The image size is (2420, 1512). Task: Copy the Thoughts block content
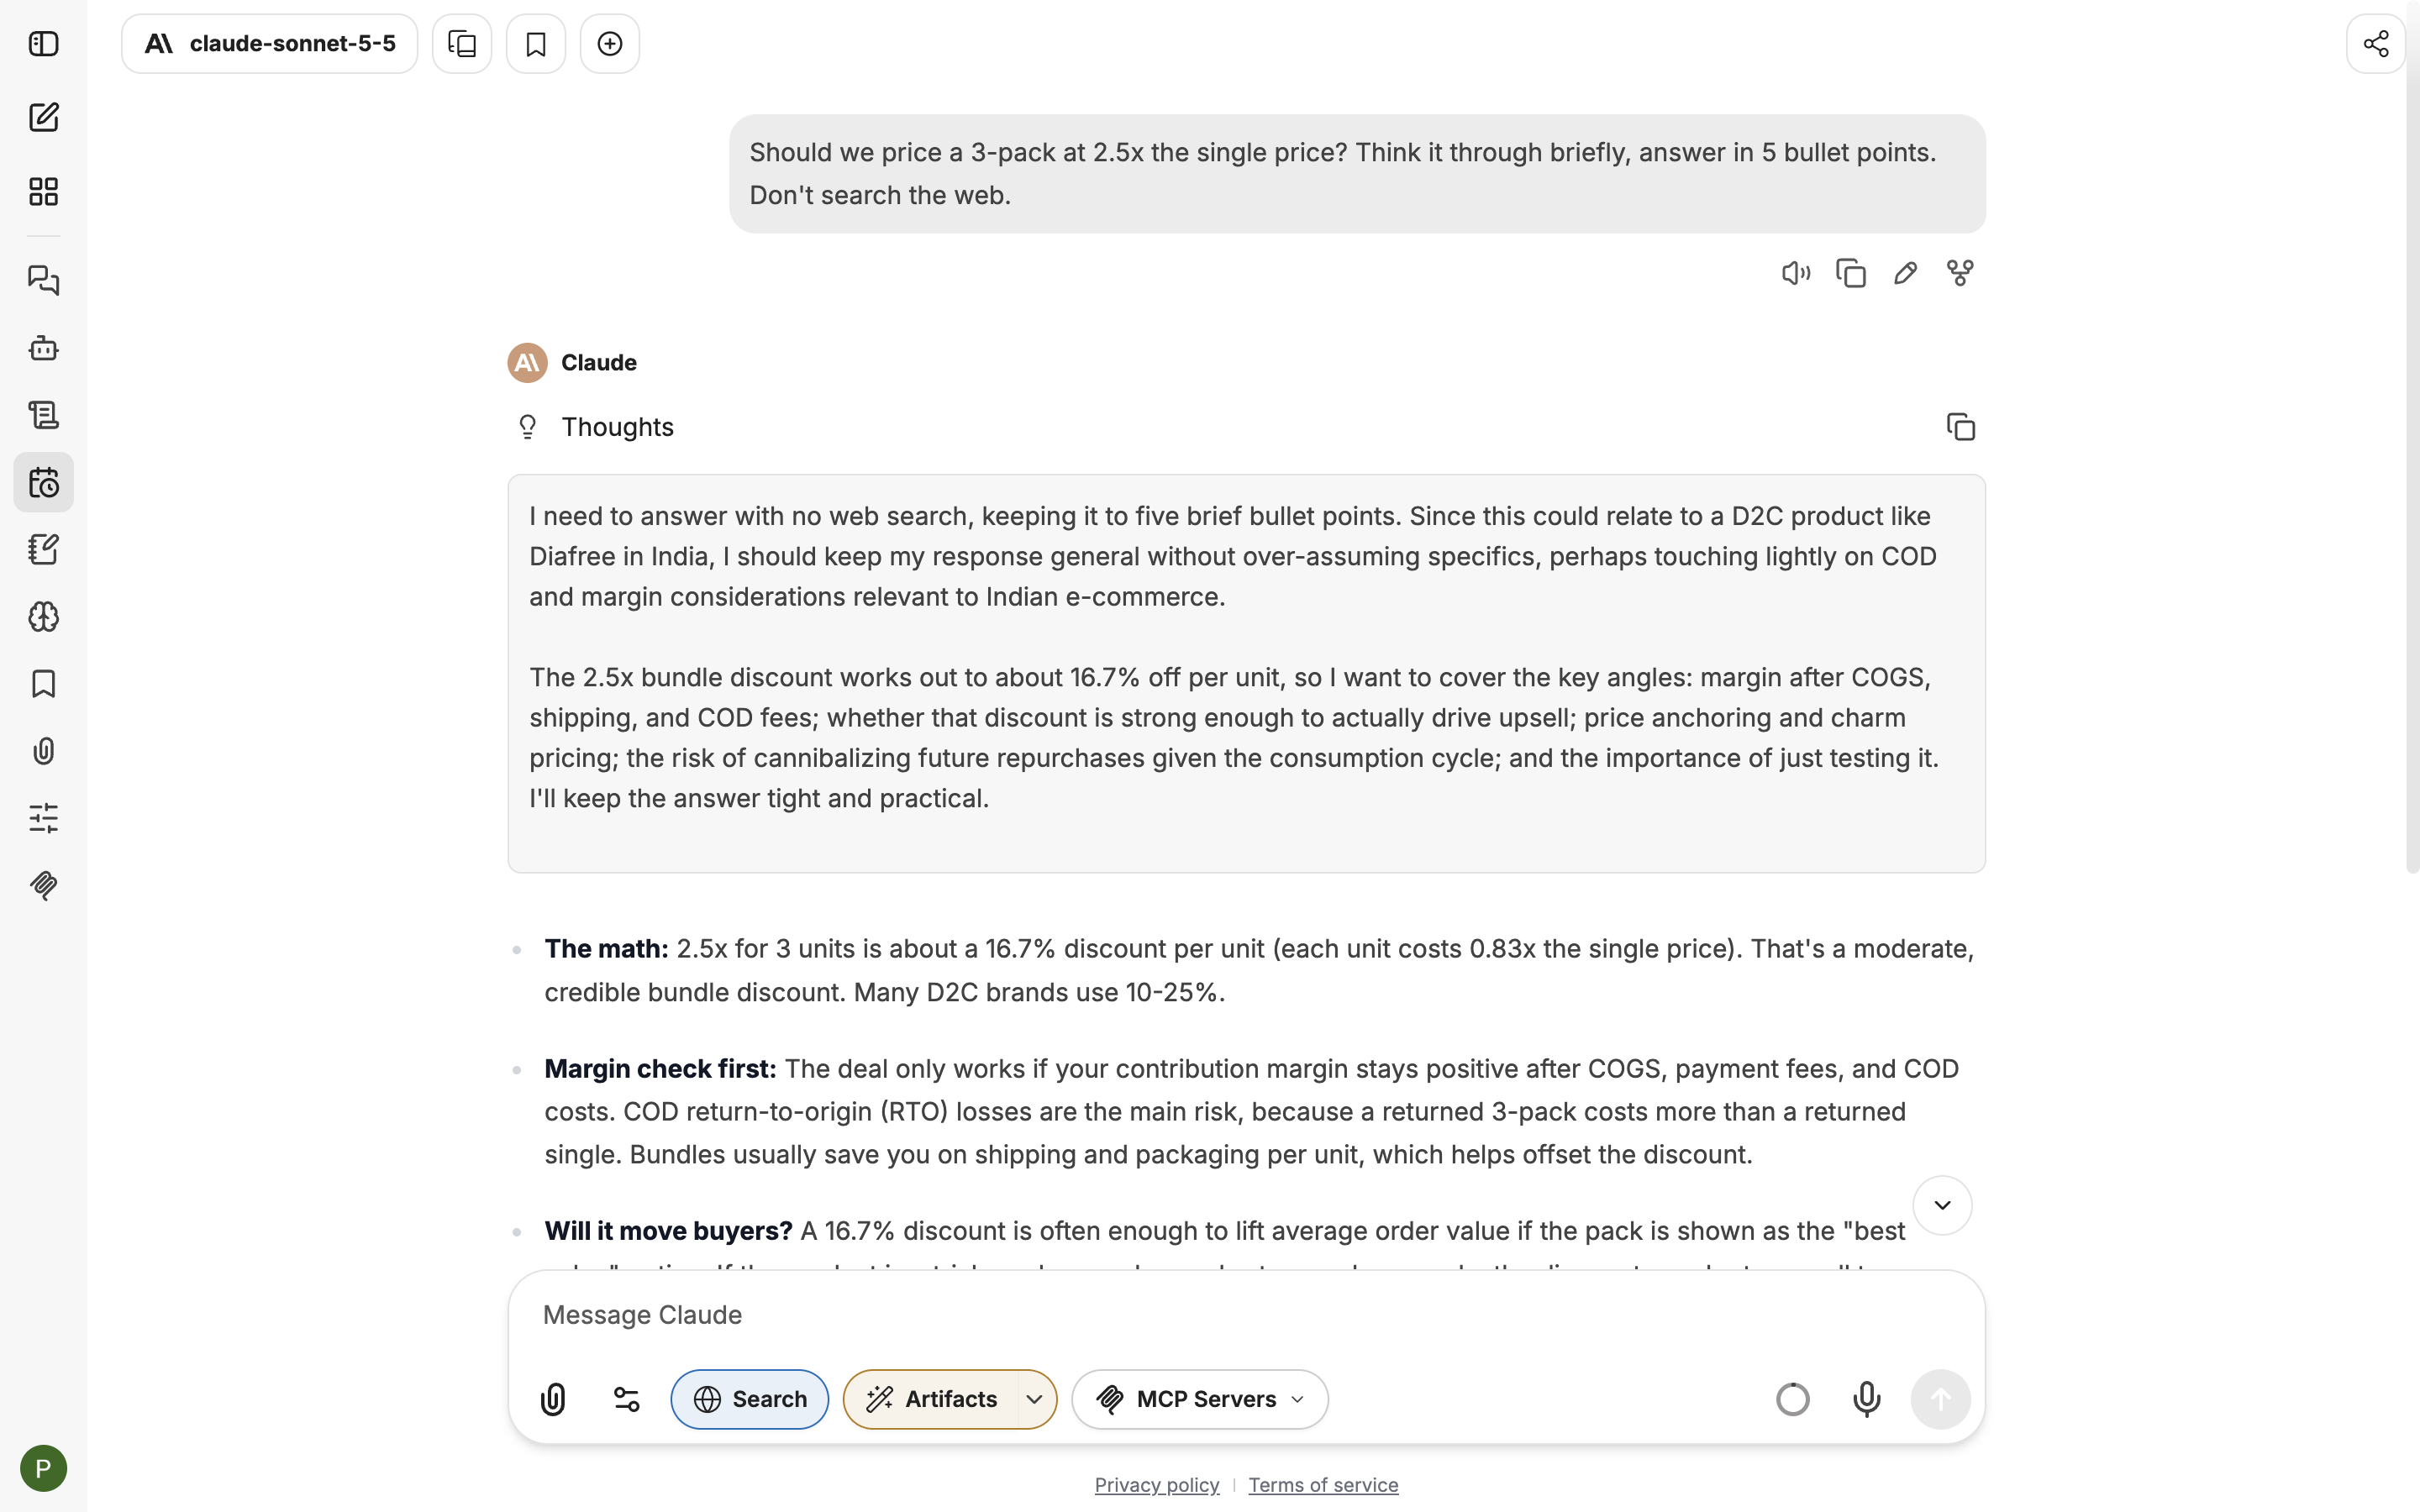tap(1960, 427)
